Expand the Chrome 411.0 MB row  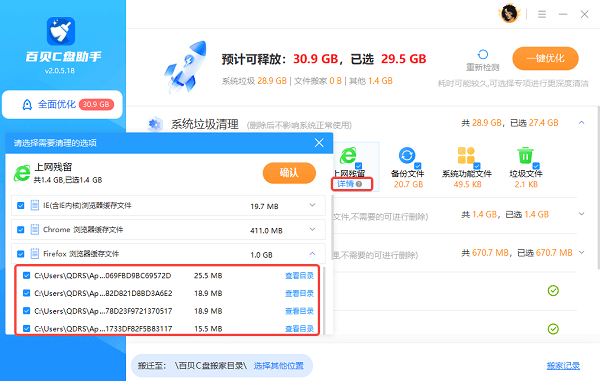point(312,230)
